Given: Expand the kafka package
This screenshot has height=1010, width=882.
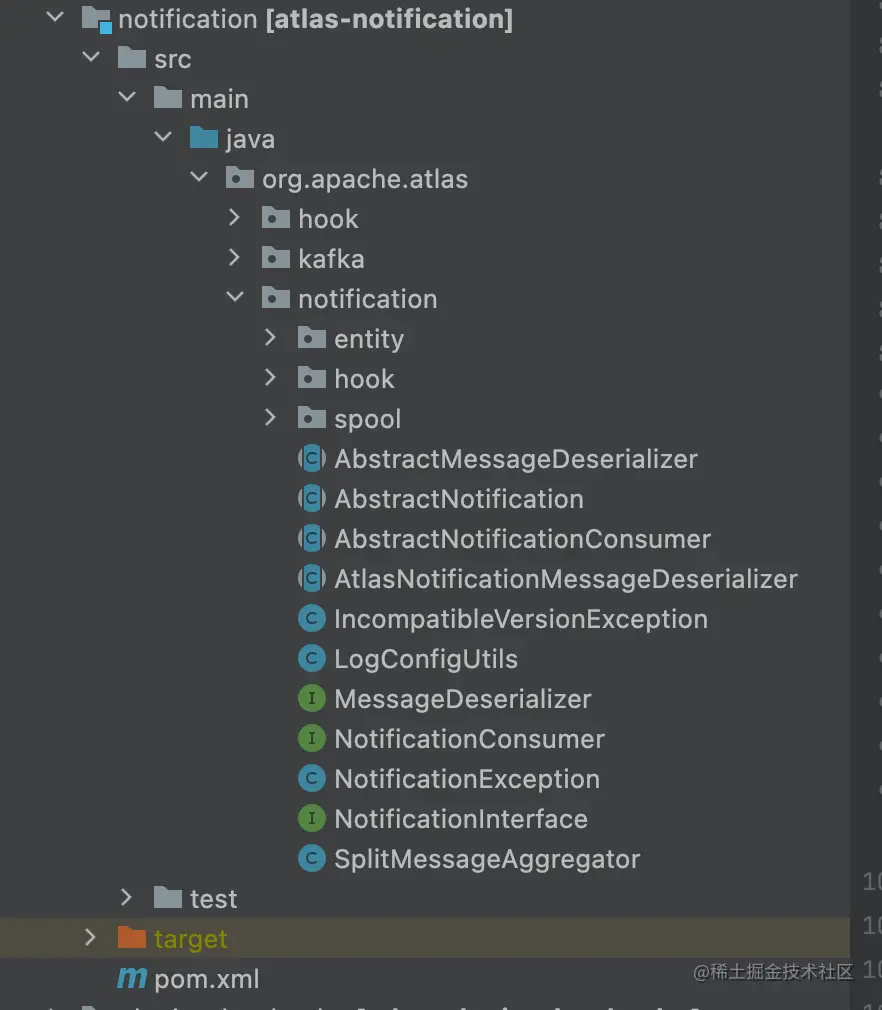Looking at the screenshot, I should (235, 258).
